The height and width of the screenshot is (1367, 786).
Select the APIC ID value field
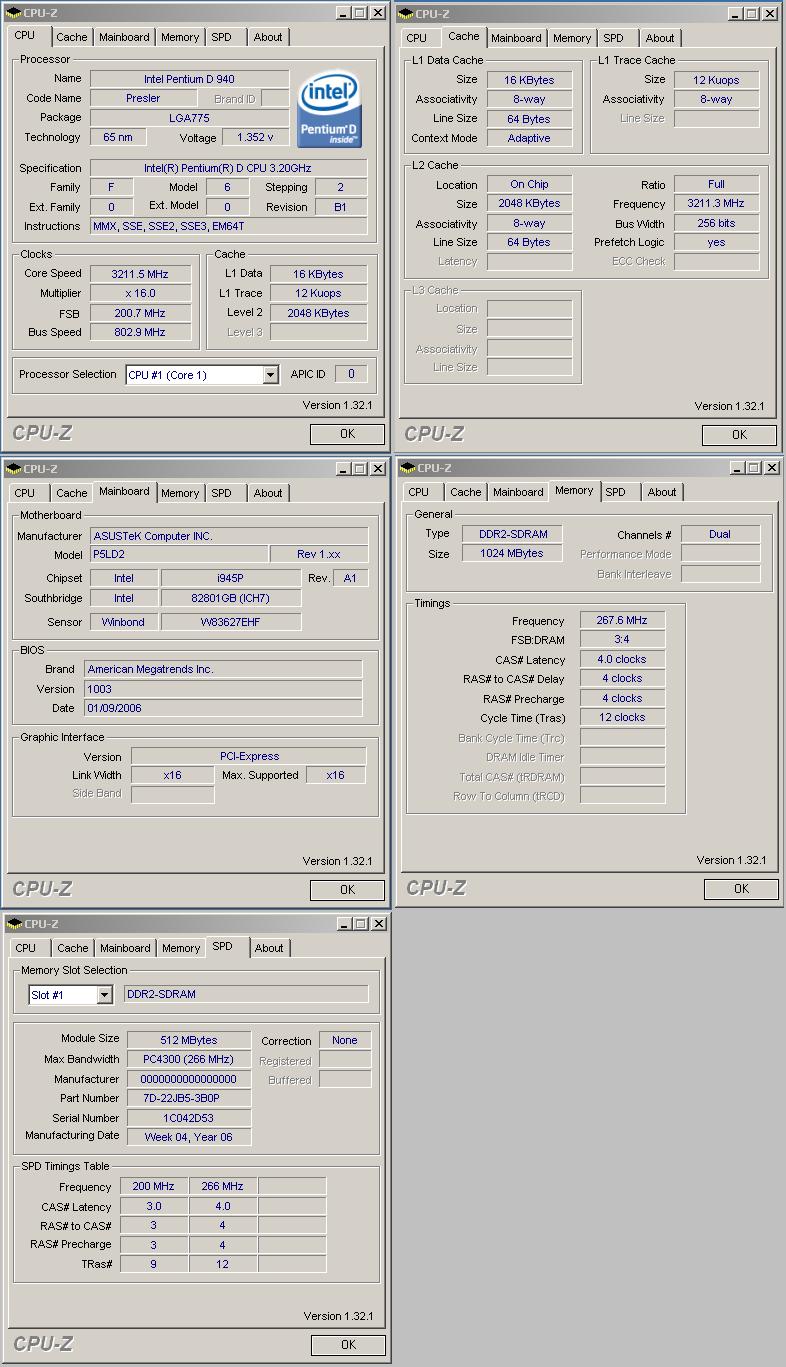click(351, 374)
